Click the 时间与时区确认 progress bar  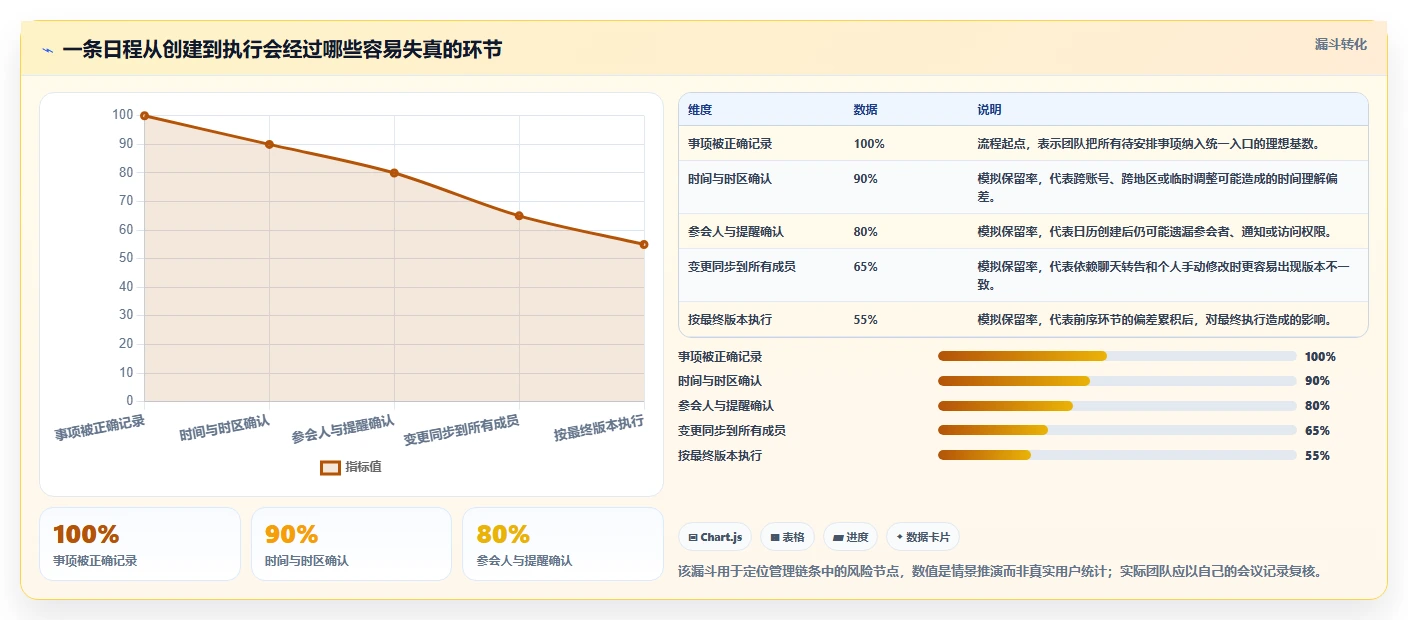(1117, 381)
